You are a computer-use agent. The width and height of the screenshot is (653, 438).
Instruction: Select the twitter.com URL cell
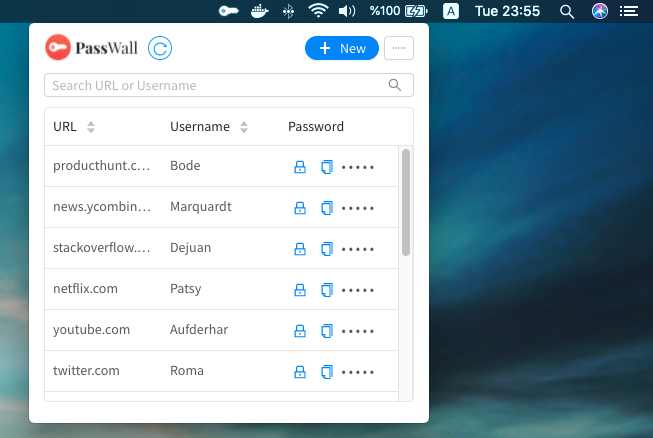pos(86,371)
